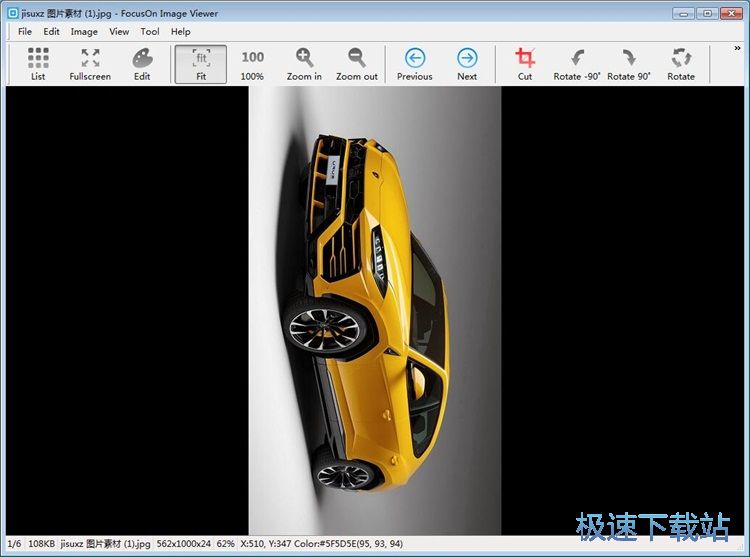
Task: Expand the Tool menu
Action: point(150,32)
